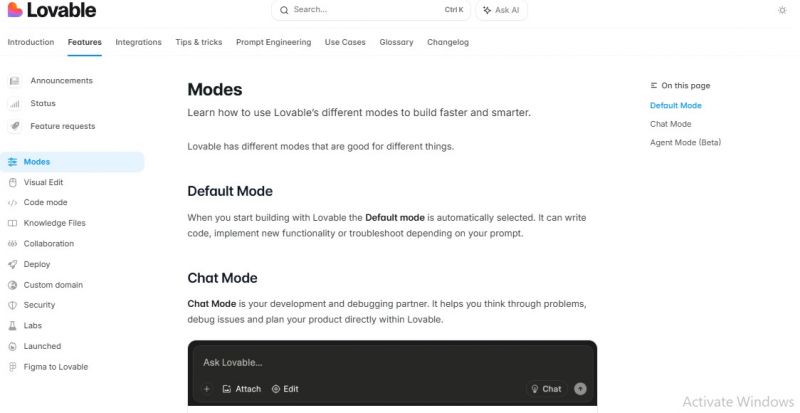Click the Ask AI button
This screenshot has height=413, width=800.
[502, 10]
